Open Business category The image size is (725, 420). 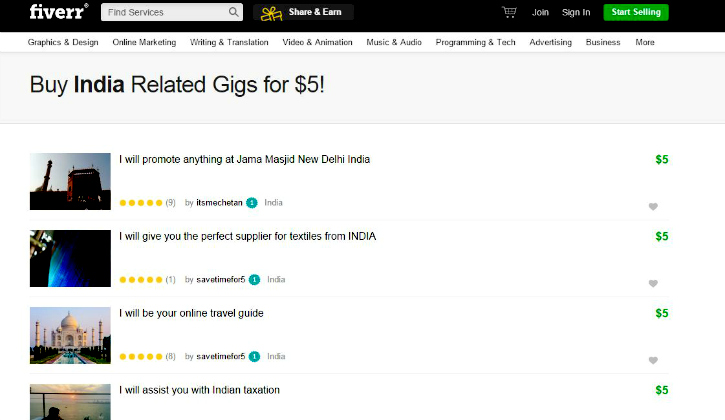[603, 42]
